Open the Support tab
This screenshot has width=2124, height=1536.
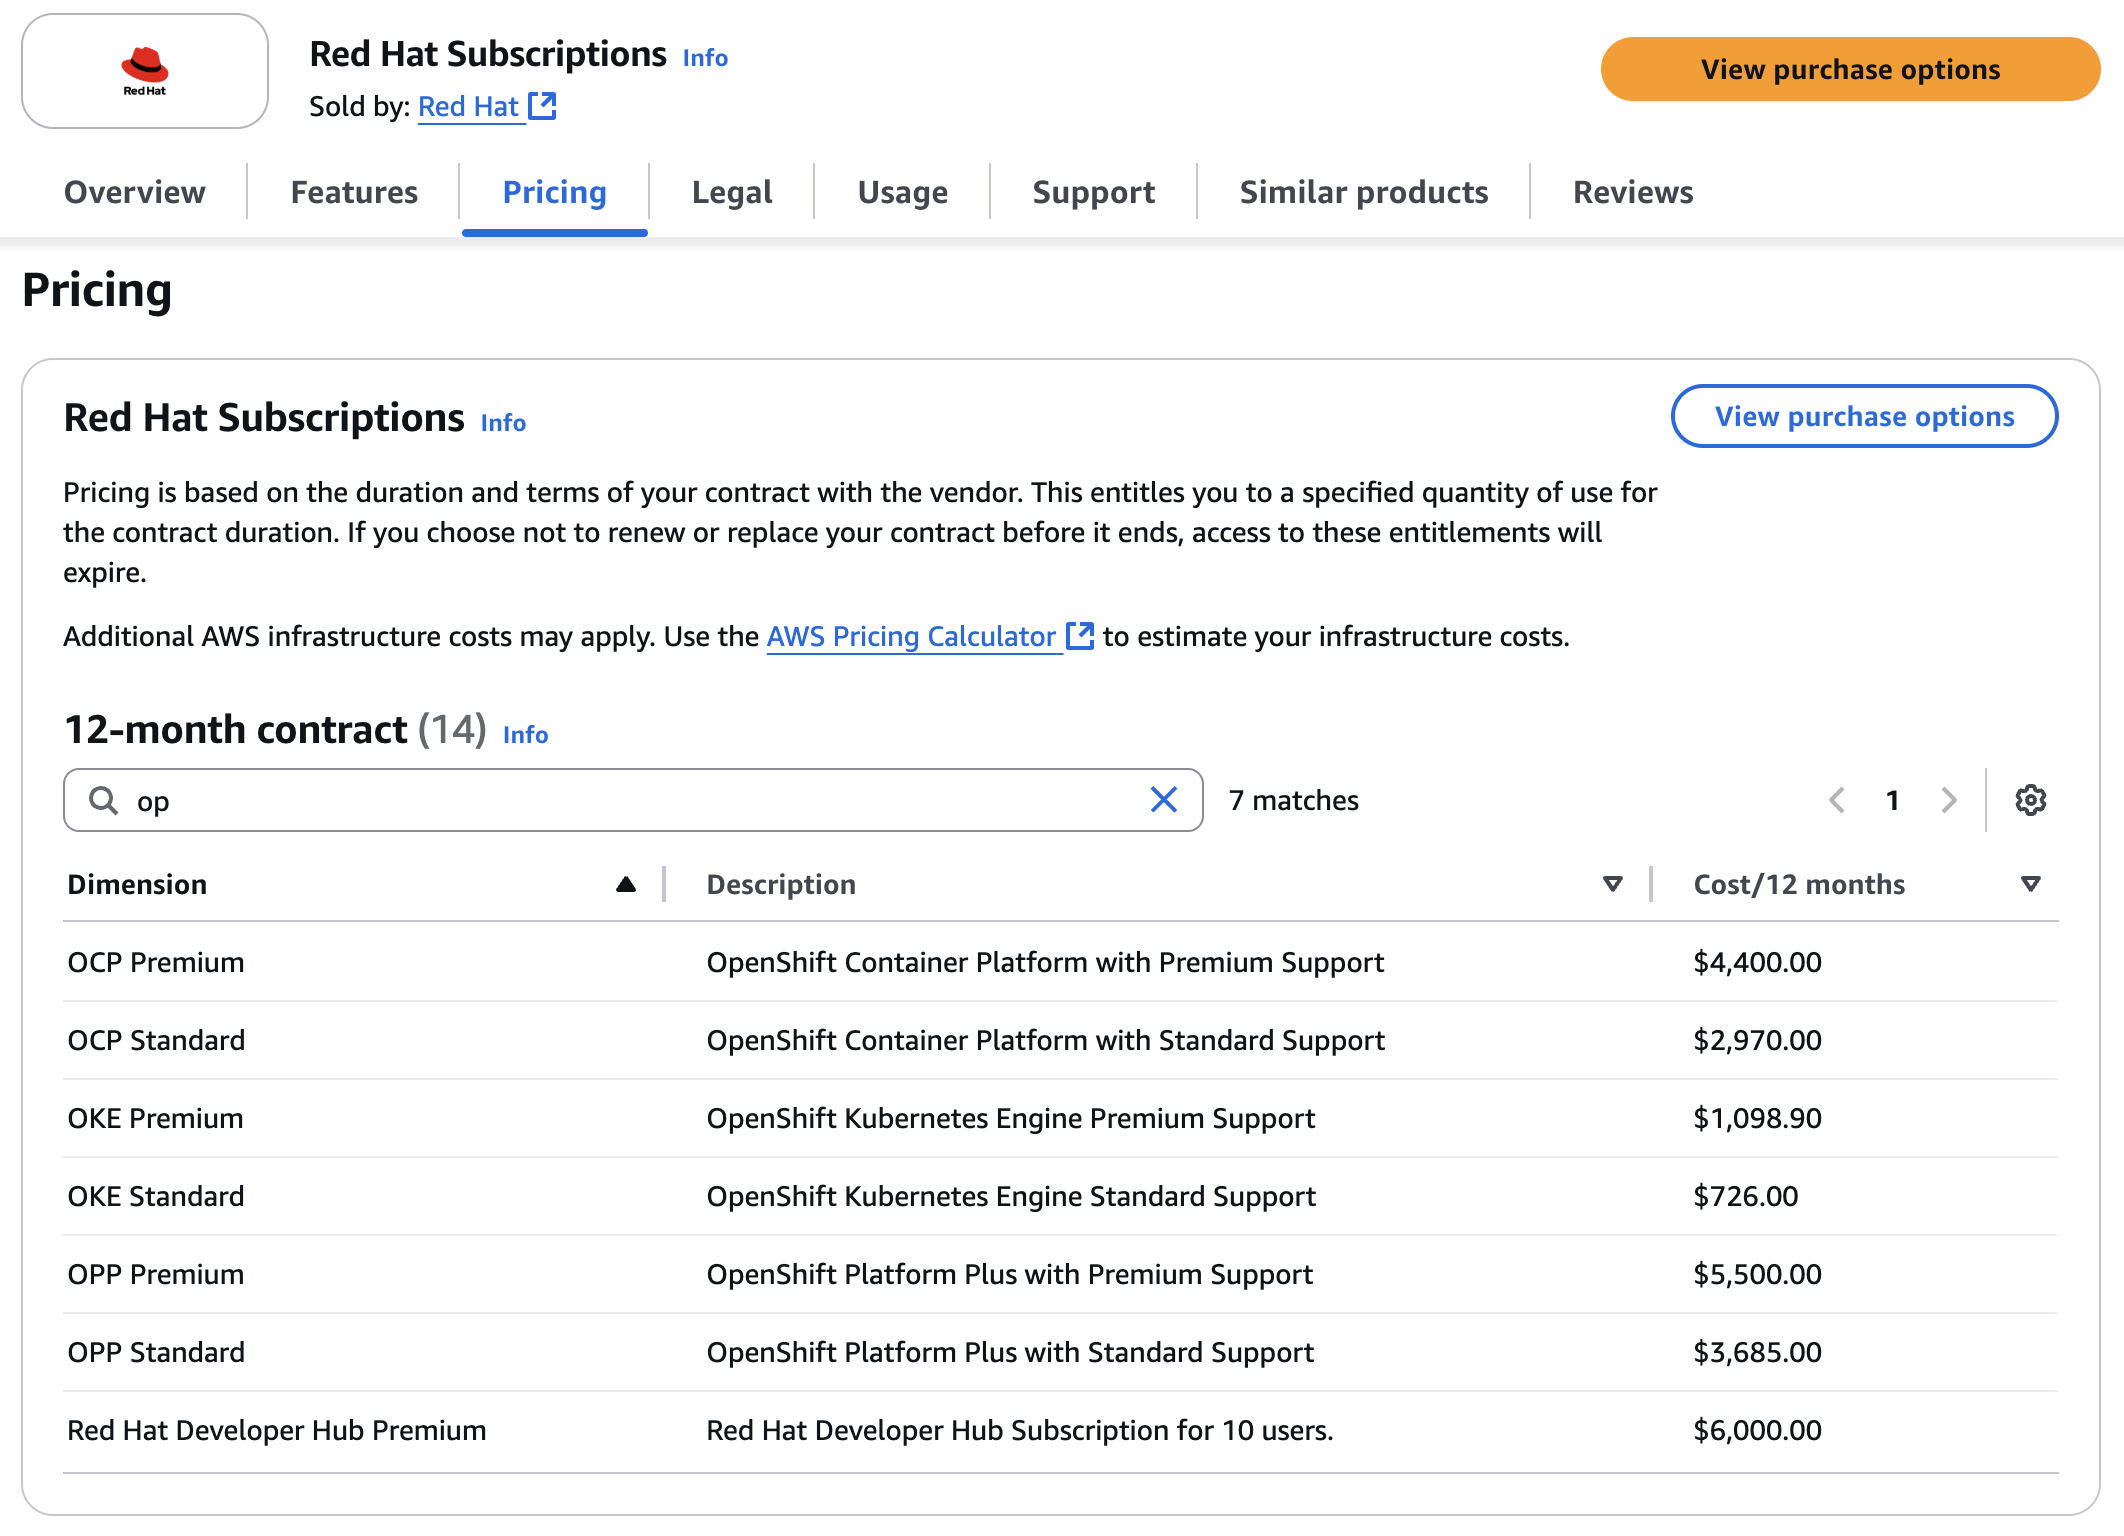[1094, 192]
